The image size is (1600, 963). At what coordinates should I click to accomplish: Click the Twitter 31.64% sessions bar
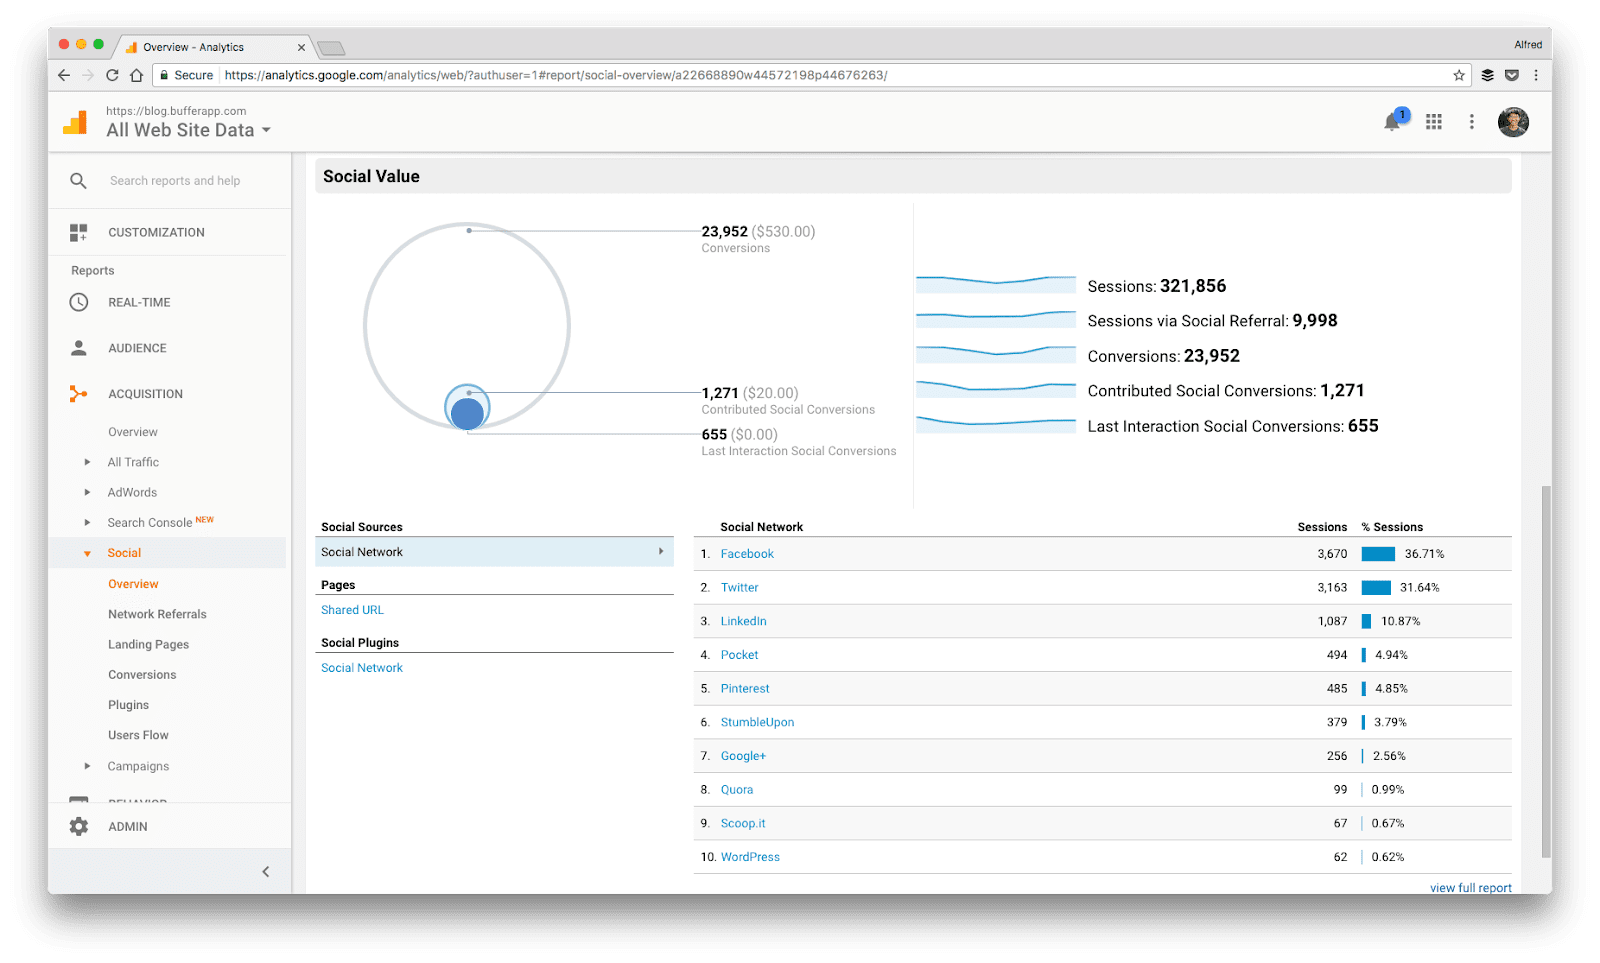1376,588
